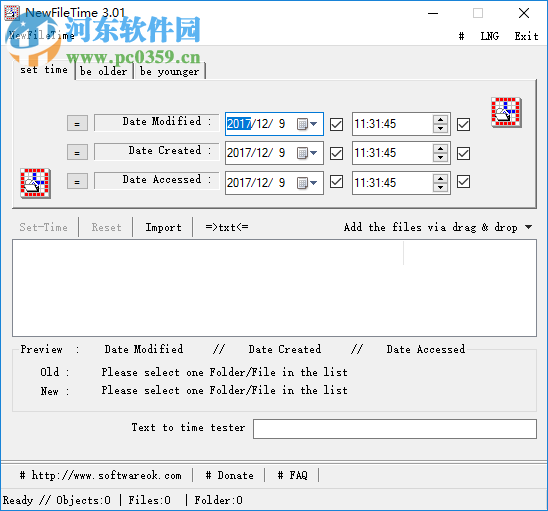Toggle Date Modified time checkbox
The height and width of the screenshot is (511, 548).
(463, 124)
